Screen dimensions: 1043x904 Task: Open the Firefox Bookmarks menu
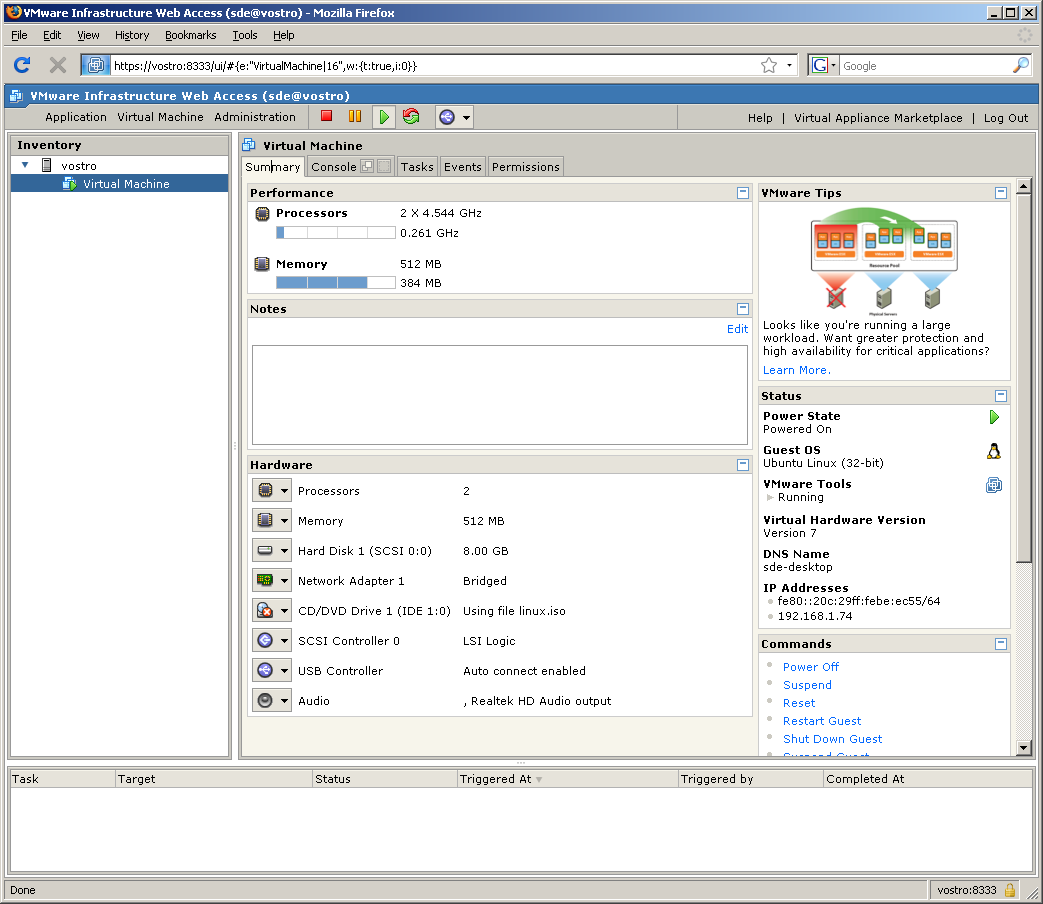point(190,35)
